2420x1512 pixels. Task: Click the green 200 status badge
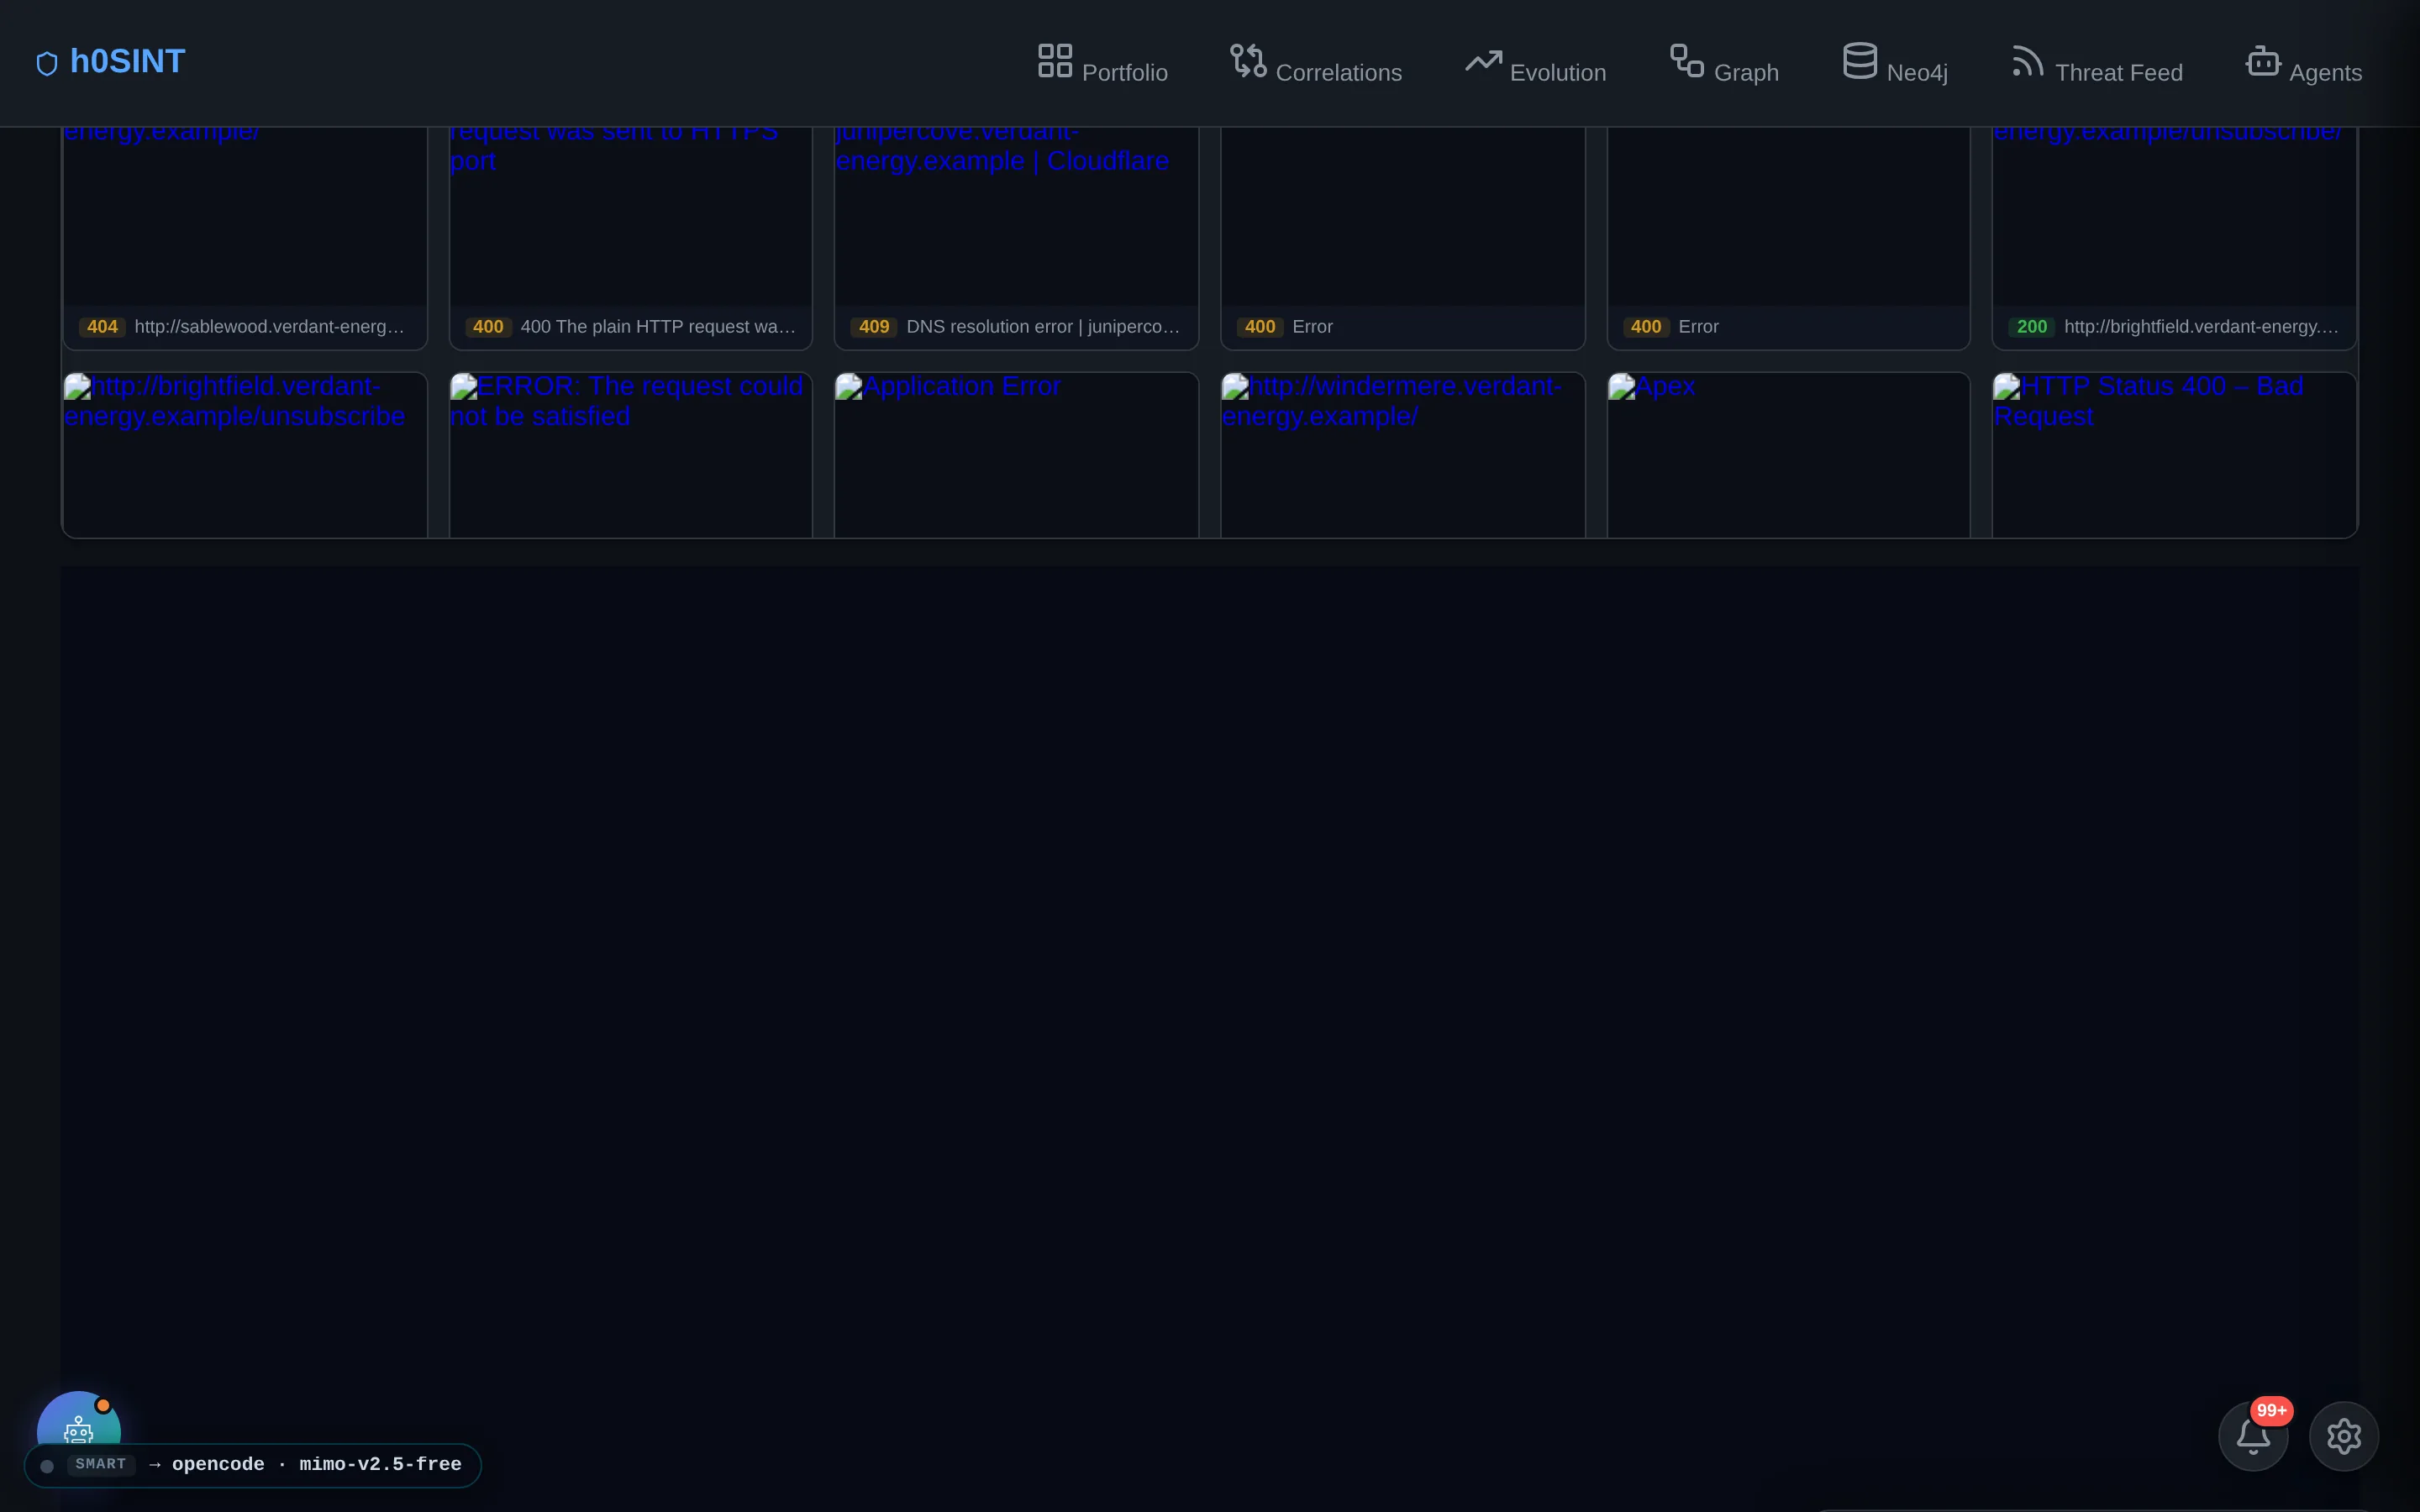coord(2032,327)
